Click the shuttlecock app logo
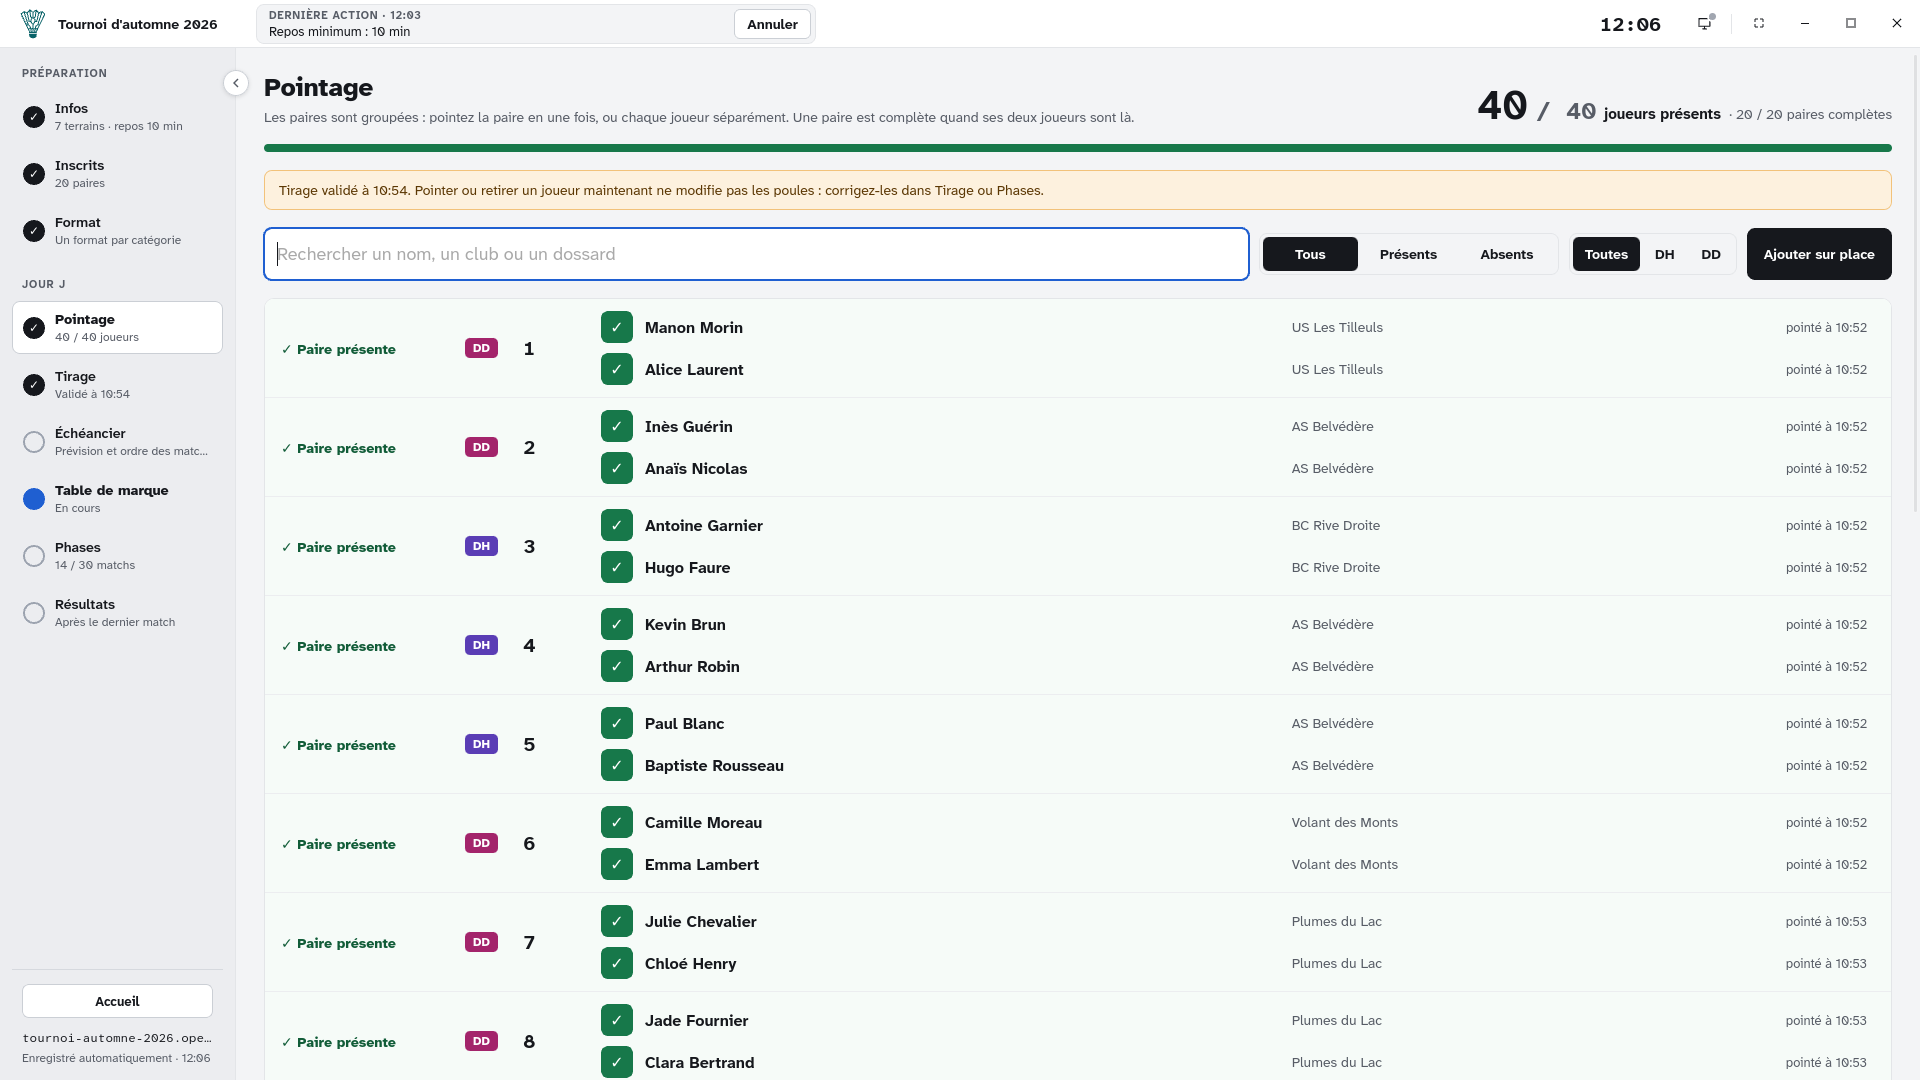The width and height of the screenshot is (1920, 1080). coord(33,24)
